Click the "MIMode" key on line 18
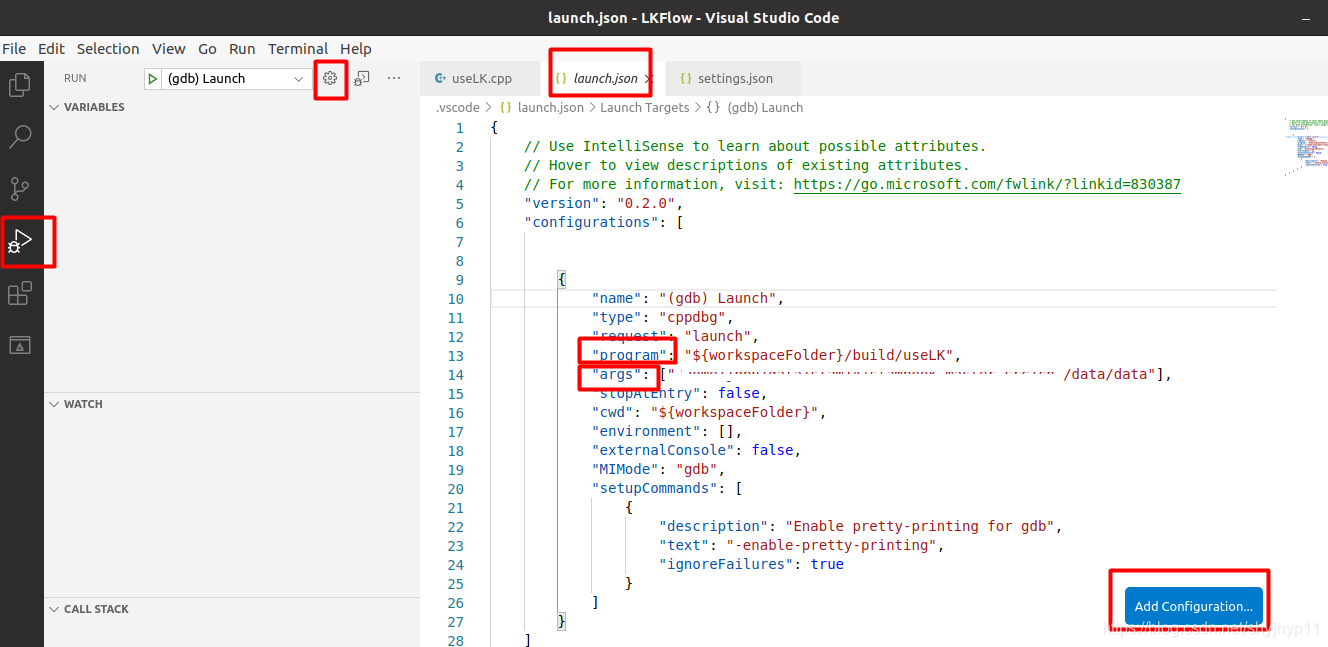 pos(623,469)
